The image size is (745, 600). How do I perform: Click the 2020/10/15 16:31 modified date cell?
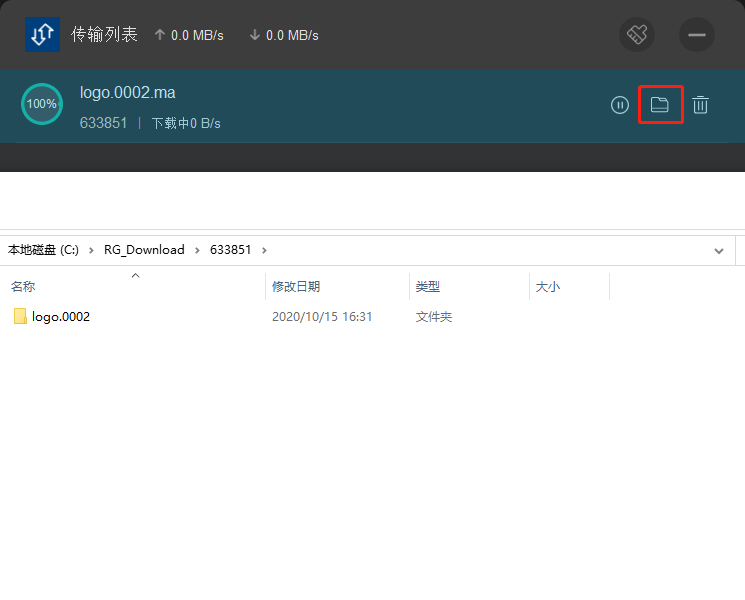[322, 317]
